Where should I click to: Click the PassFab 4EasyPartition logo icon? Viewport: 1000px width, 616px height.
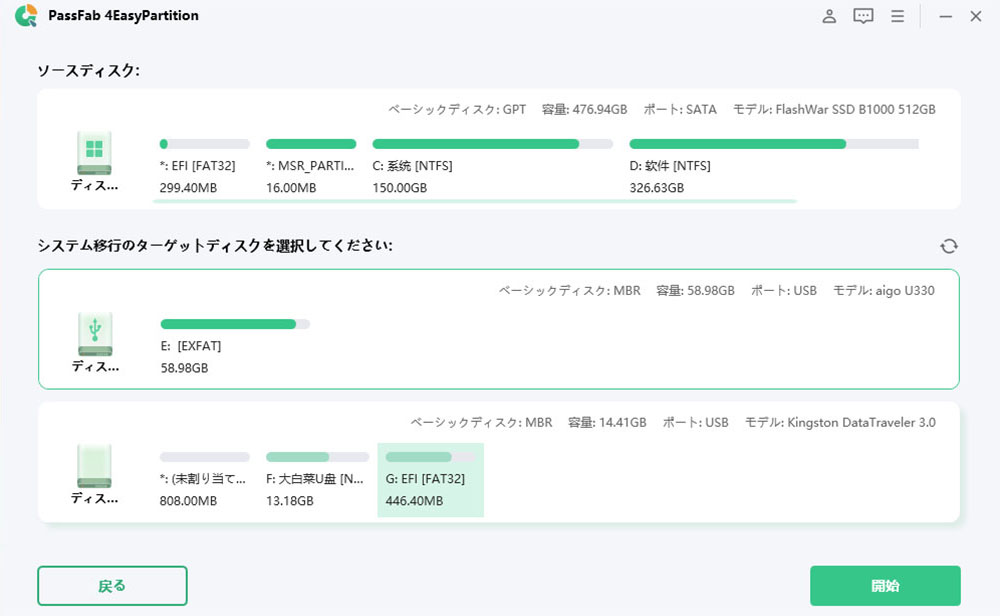(x=26, y=16)
